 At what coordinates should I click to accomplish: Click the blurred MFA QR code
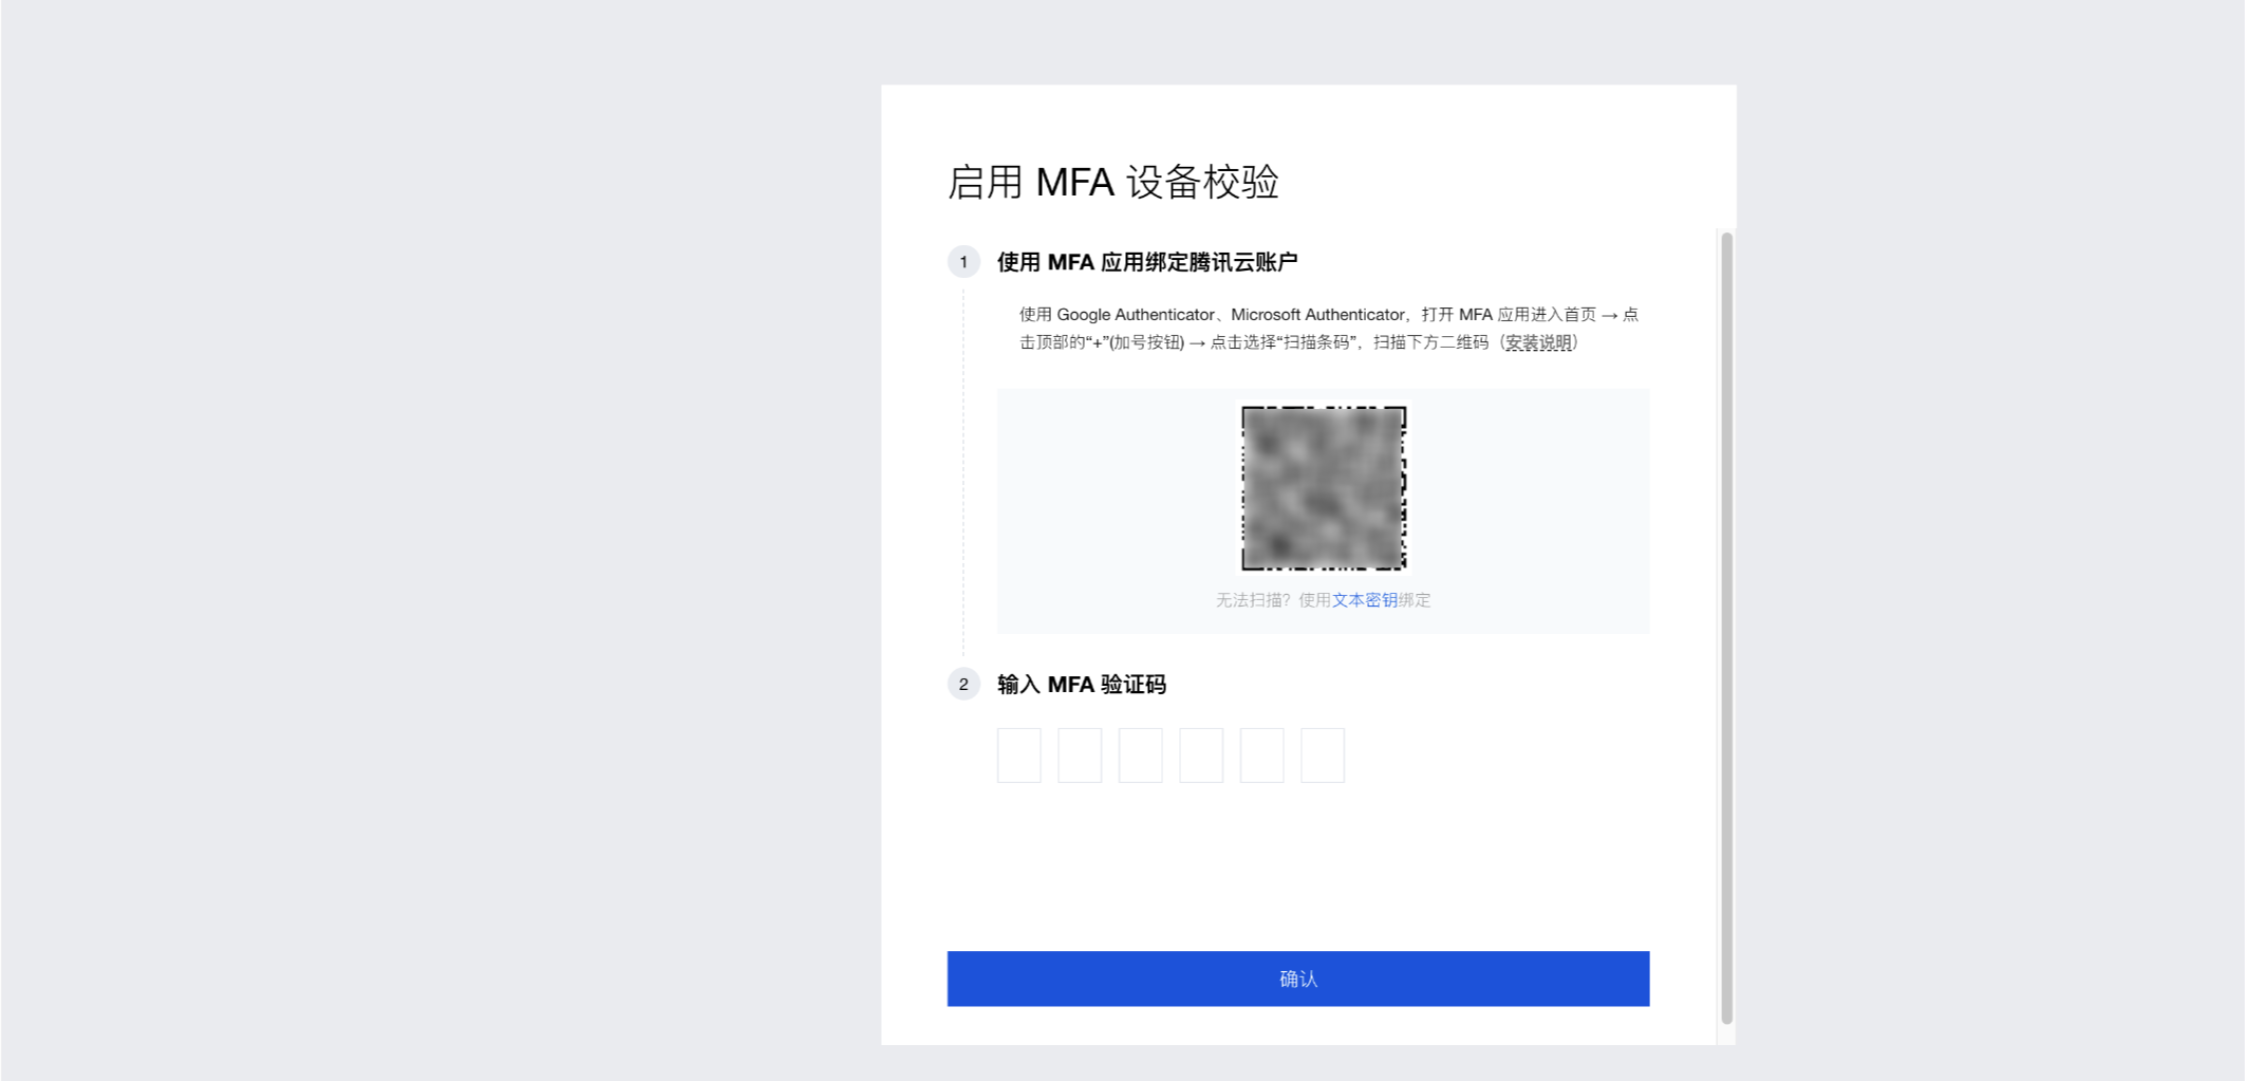tap(1323, 488)
